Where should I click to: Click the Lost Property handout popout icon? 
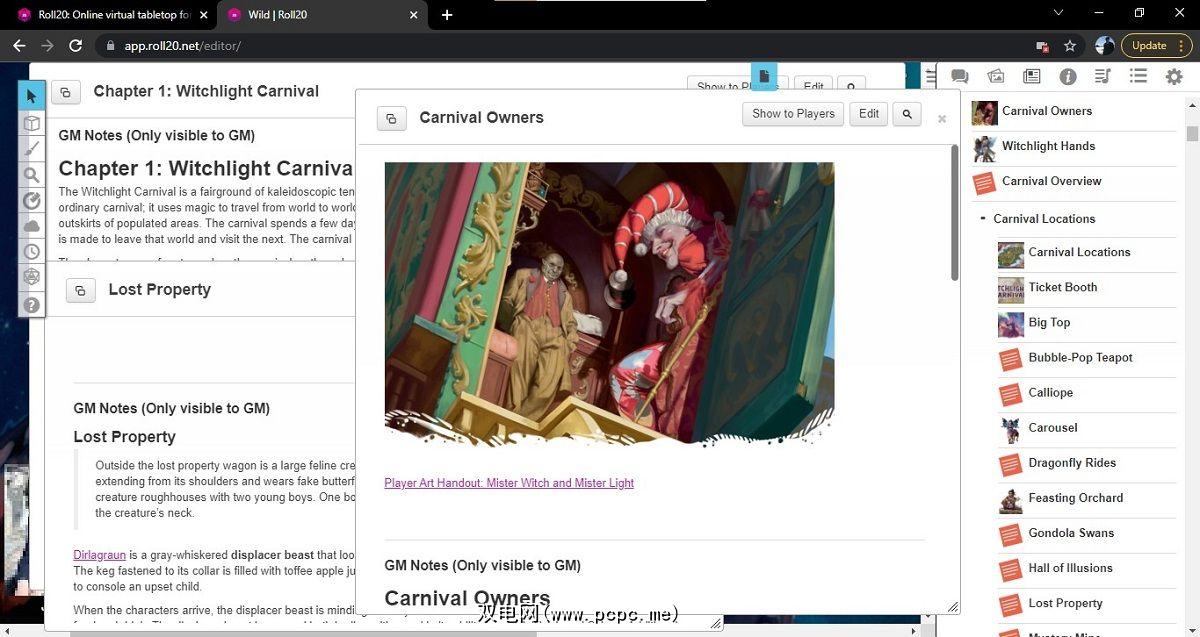(x=80, y=290)
